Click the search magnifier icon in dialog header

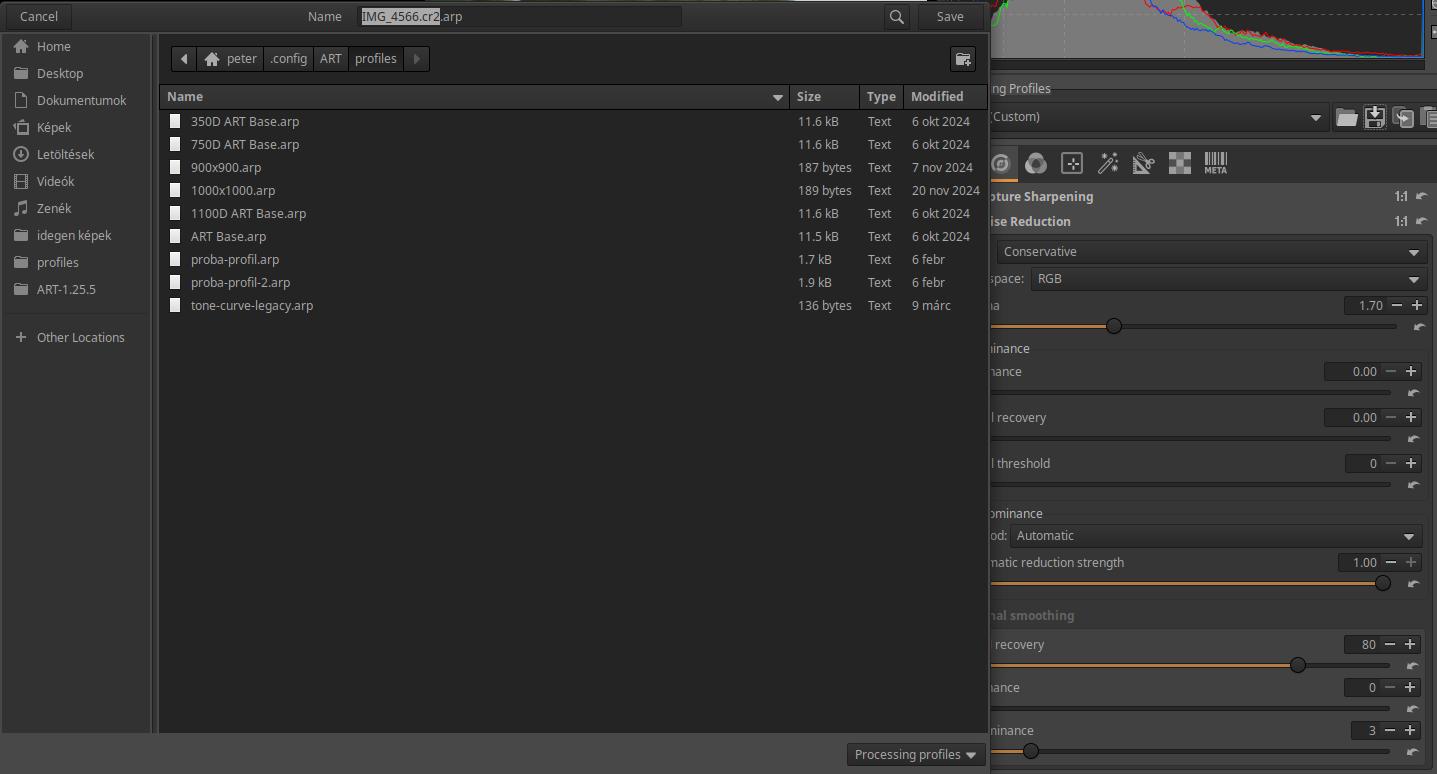897,17
